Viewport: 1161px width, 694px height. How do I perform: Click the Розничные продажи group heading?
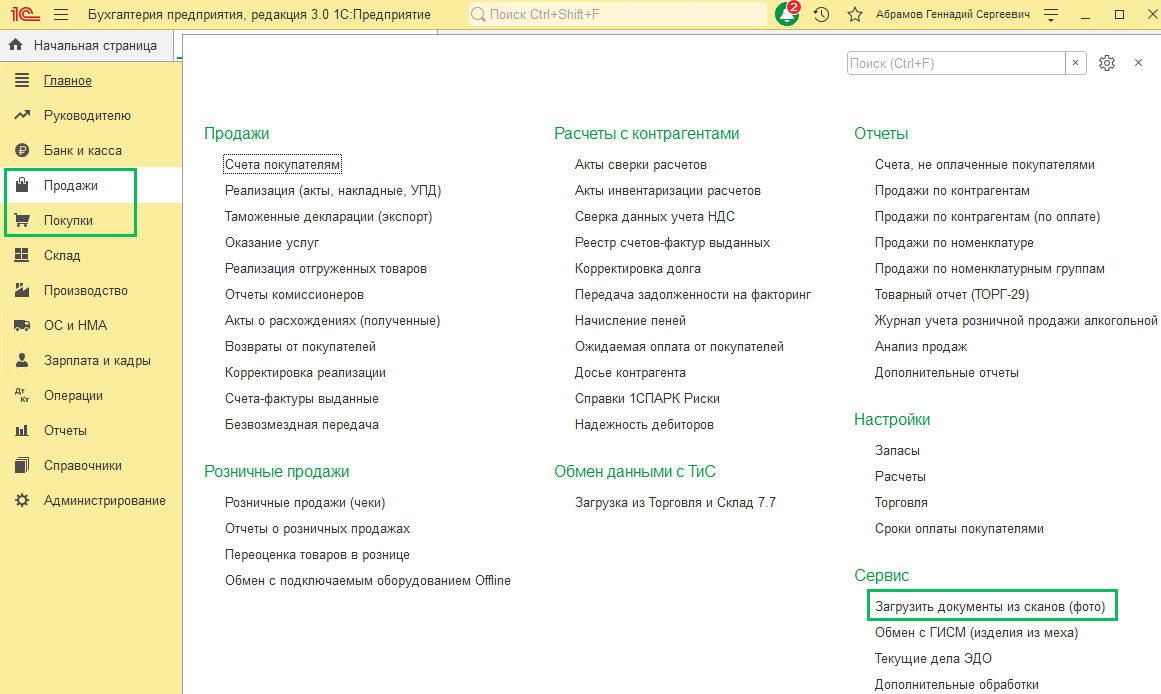(277, 472)
